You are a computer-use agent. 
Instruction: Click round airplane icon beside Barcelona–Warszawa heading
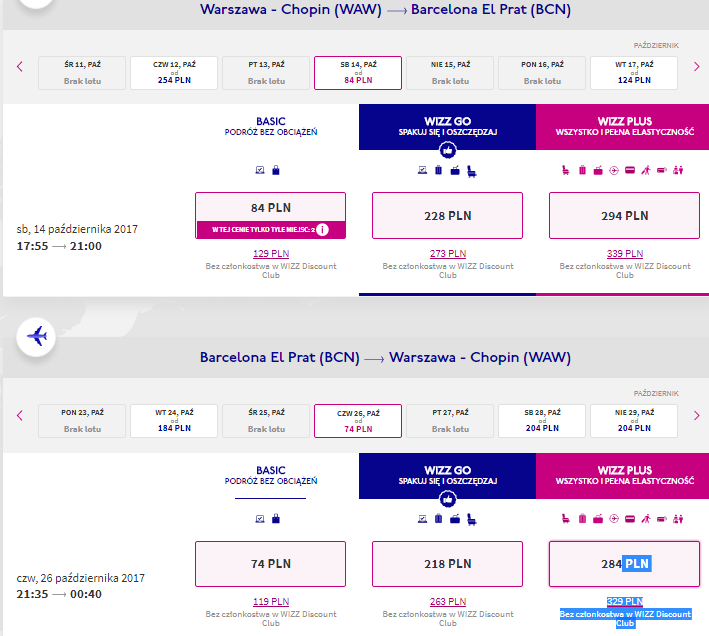(36, 336)
